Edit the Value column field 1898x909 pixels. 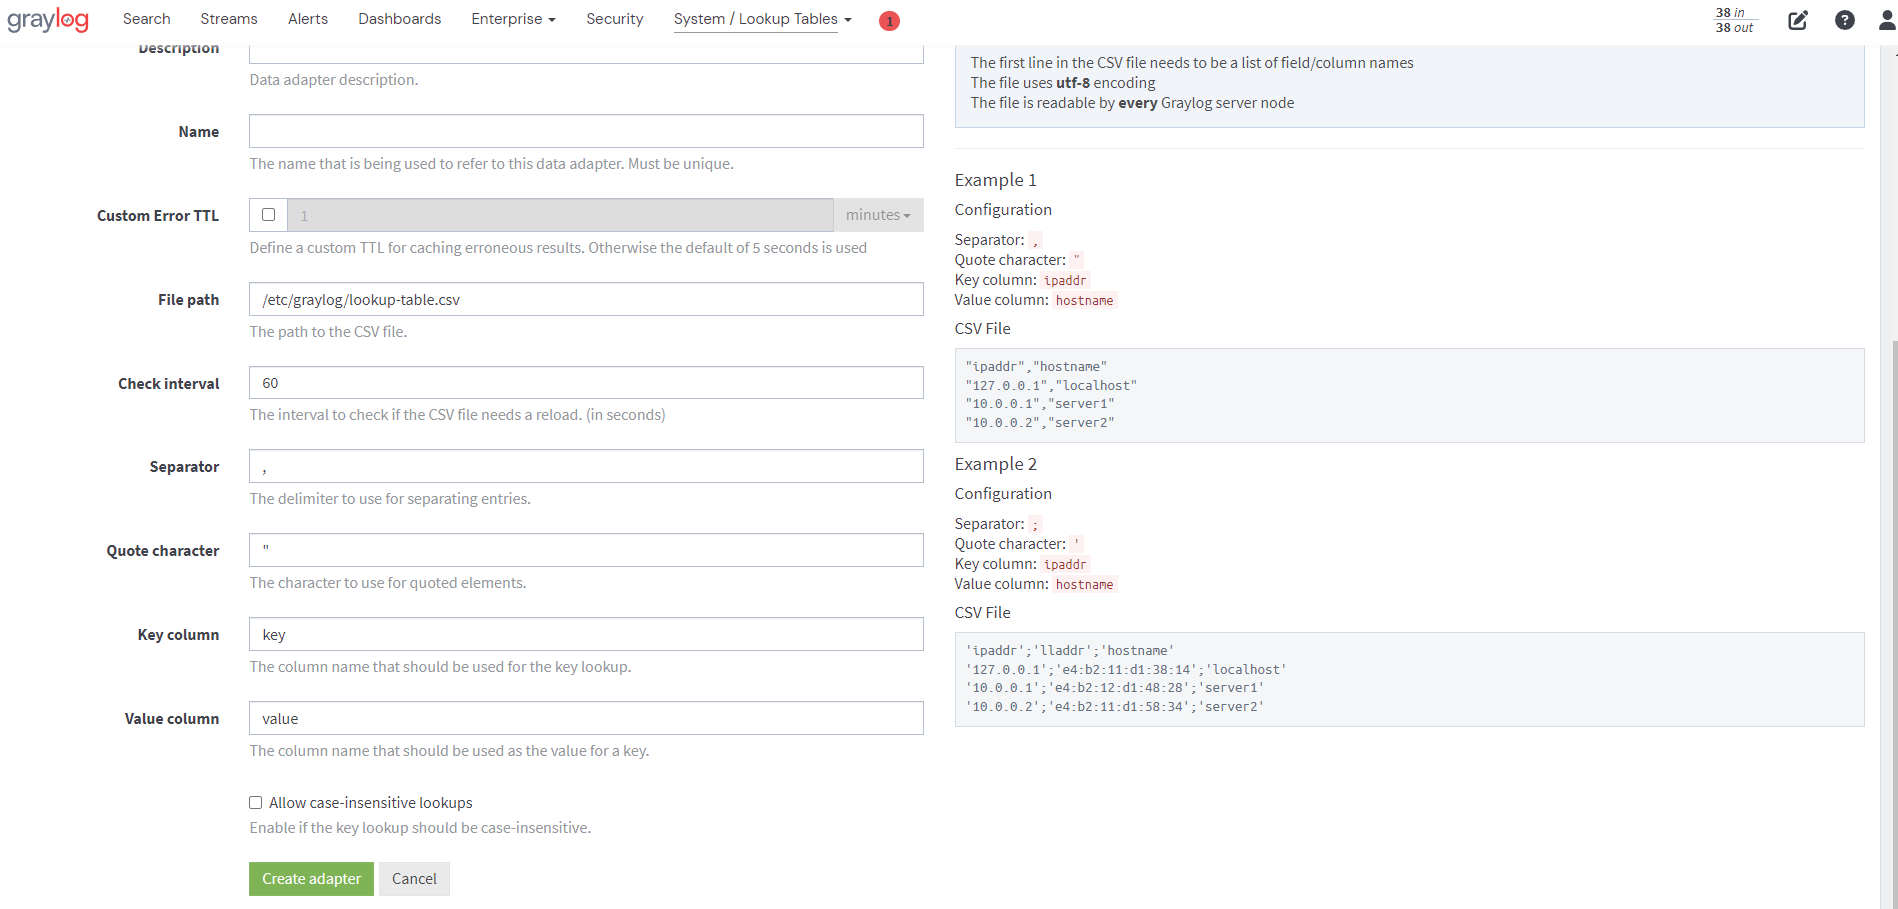586,718
